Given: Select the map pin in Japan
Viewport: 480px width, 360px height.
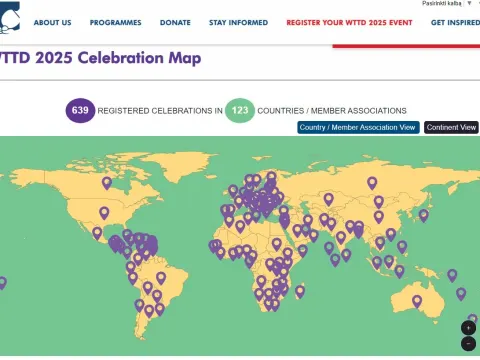Looking at the screenshot, I should click(424, 216).
